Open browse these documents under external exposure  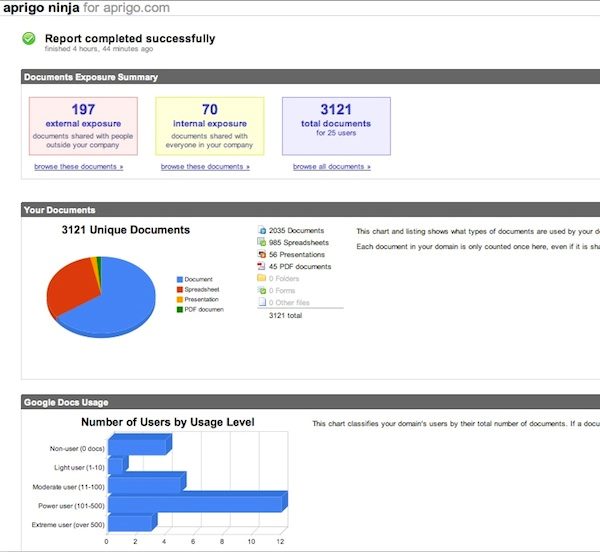[x=78, y=167]
